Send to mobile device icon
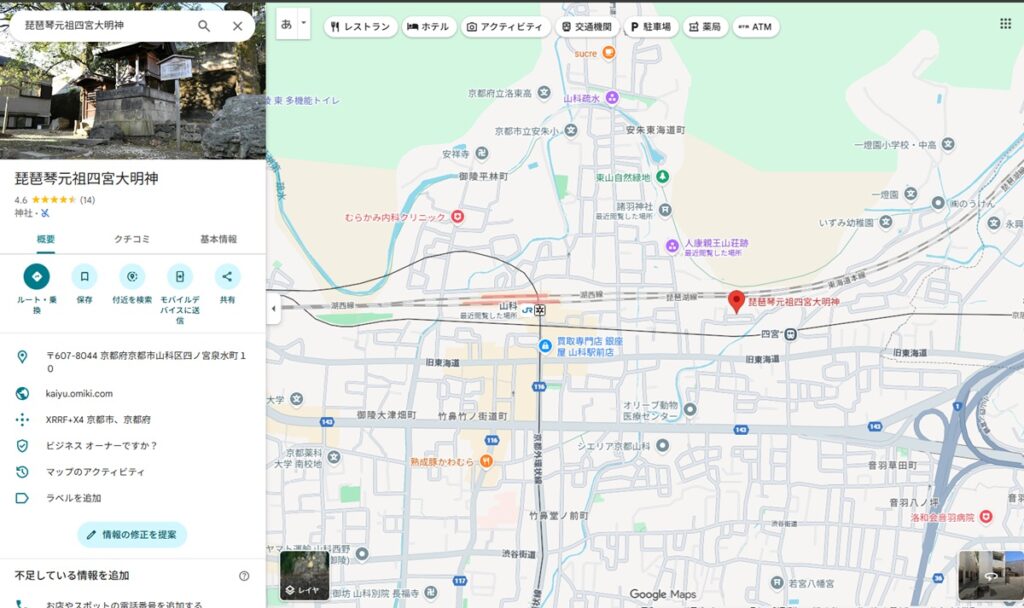Screen dimensions: 1024x608 coord(180,277)
